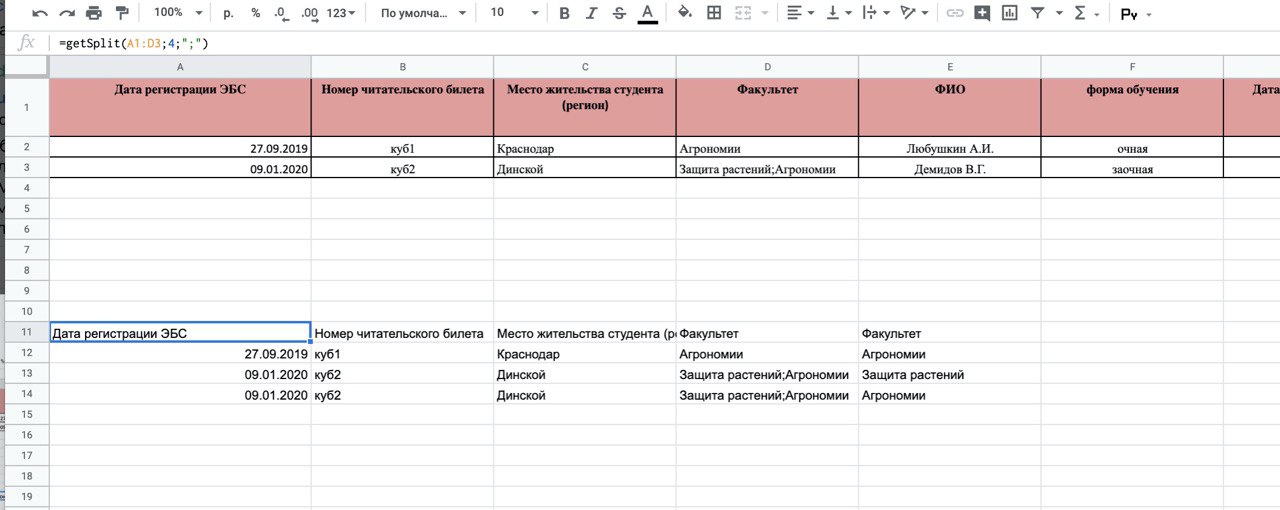Select header cell 'Дата регистрации ЭБС' in row 1
The height and width of the screenshot is (510, 1280).
tap(180, 106)
